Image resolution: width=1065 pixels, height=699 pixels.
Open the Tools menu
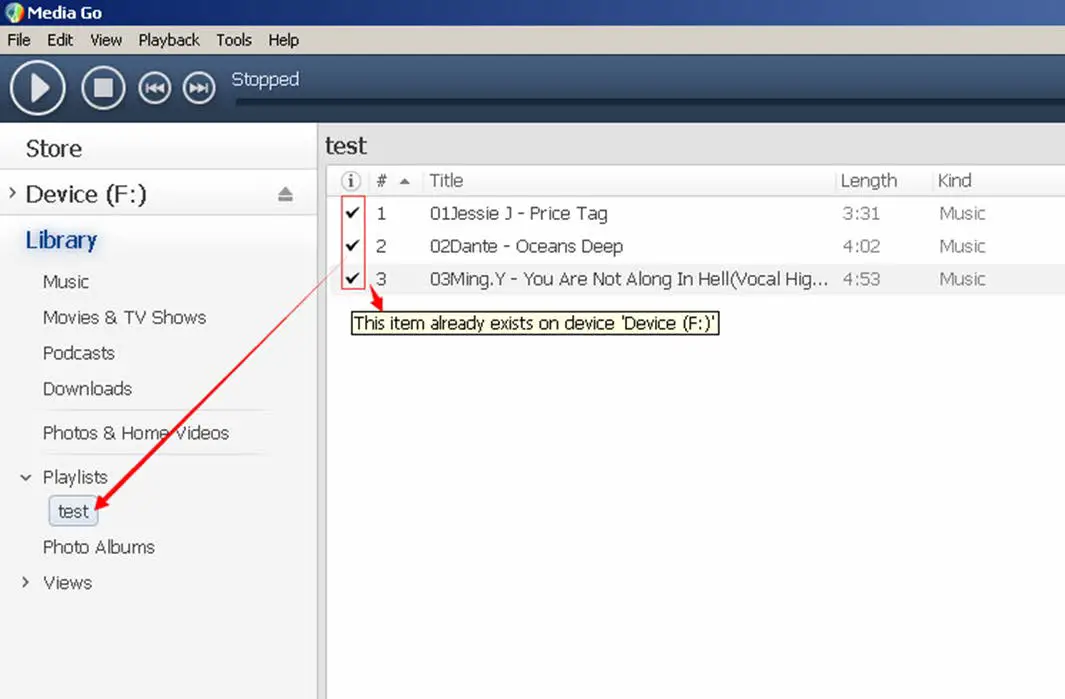233,40
